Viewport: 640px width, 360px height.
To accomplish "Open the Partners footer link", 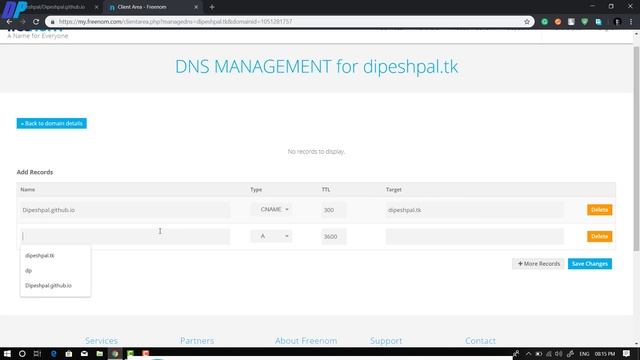I will coord(197,340).
